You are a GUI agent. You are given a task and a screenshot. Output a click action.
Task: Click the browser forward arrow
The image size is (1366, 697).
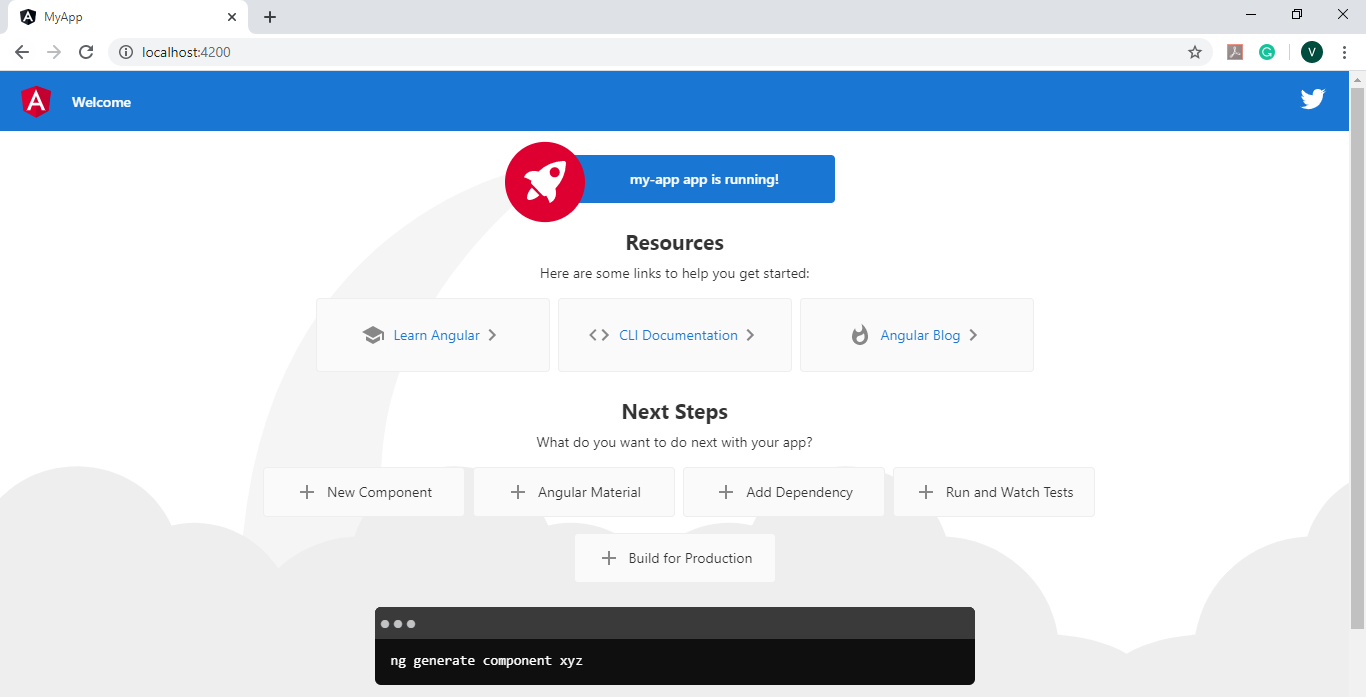(54, 52)
